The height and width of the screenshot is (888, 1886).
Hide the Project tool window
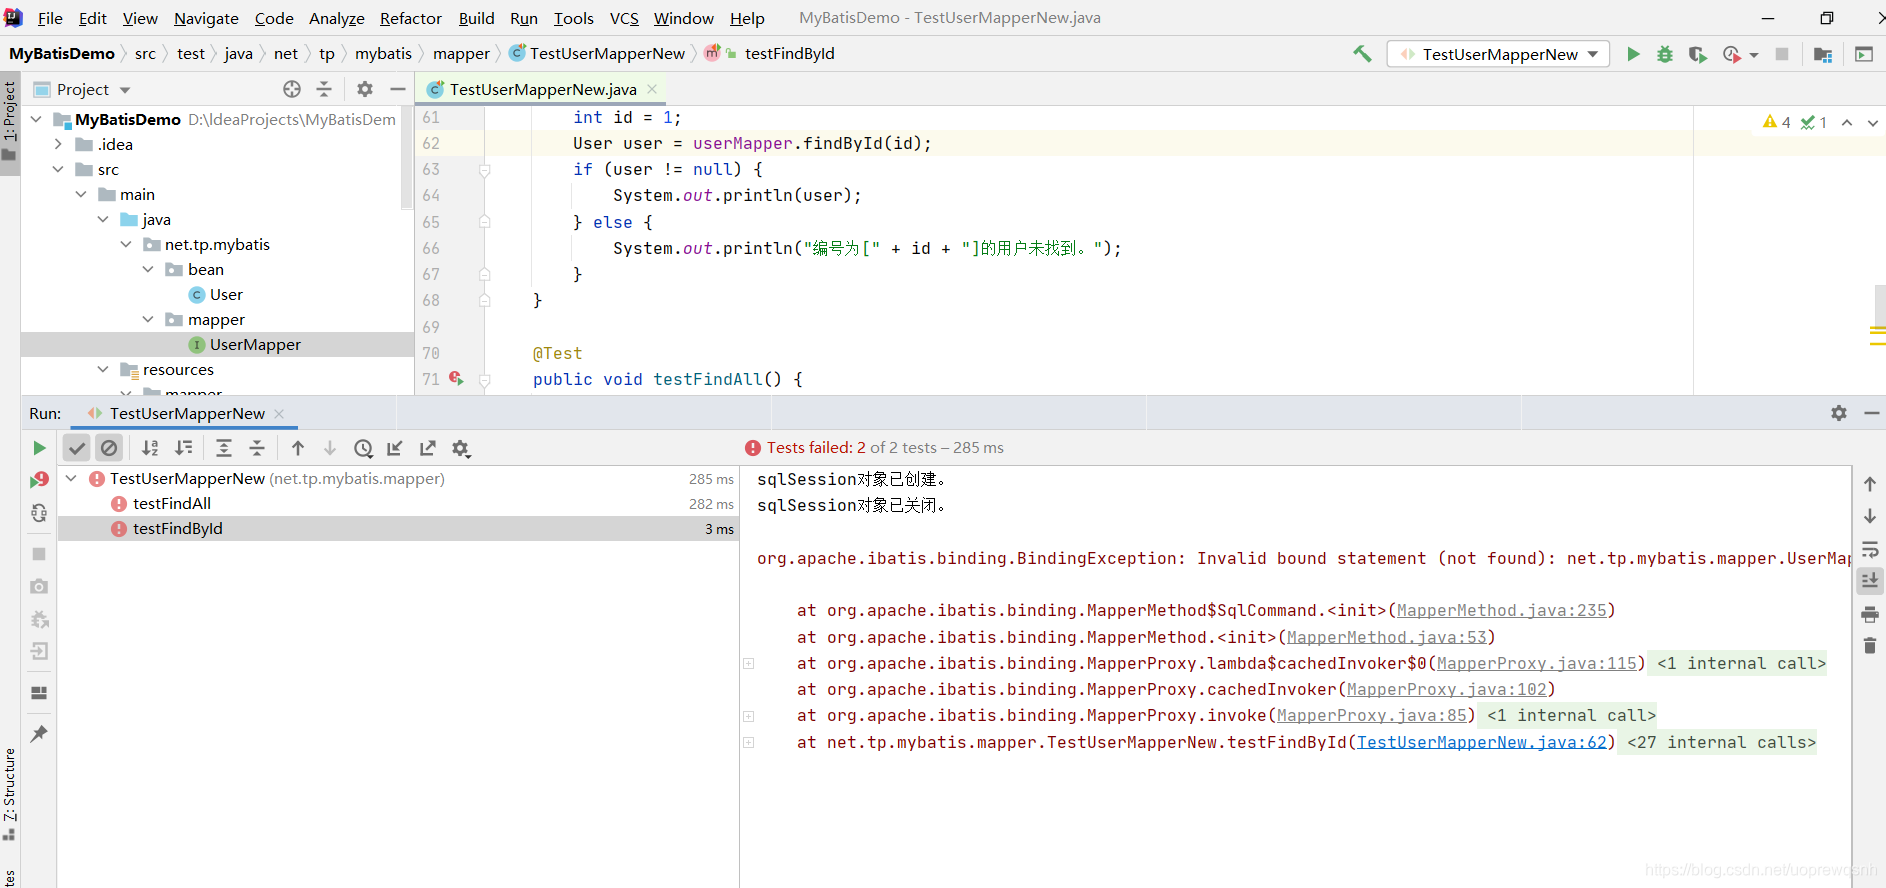[398, 89]
